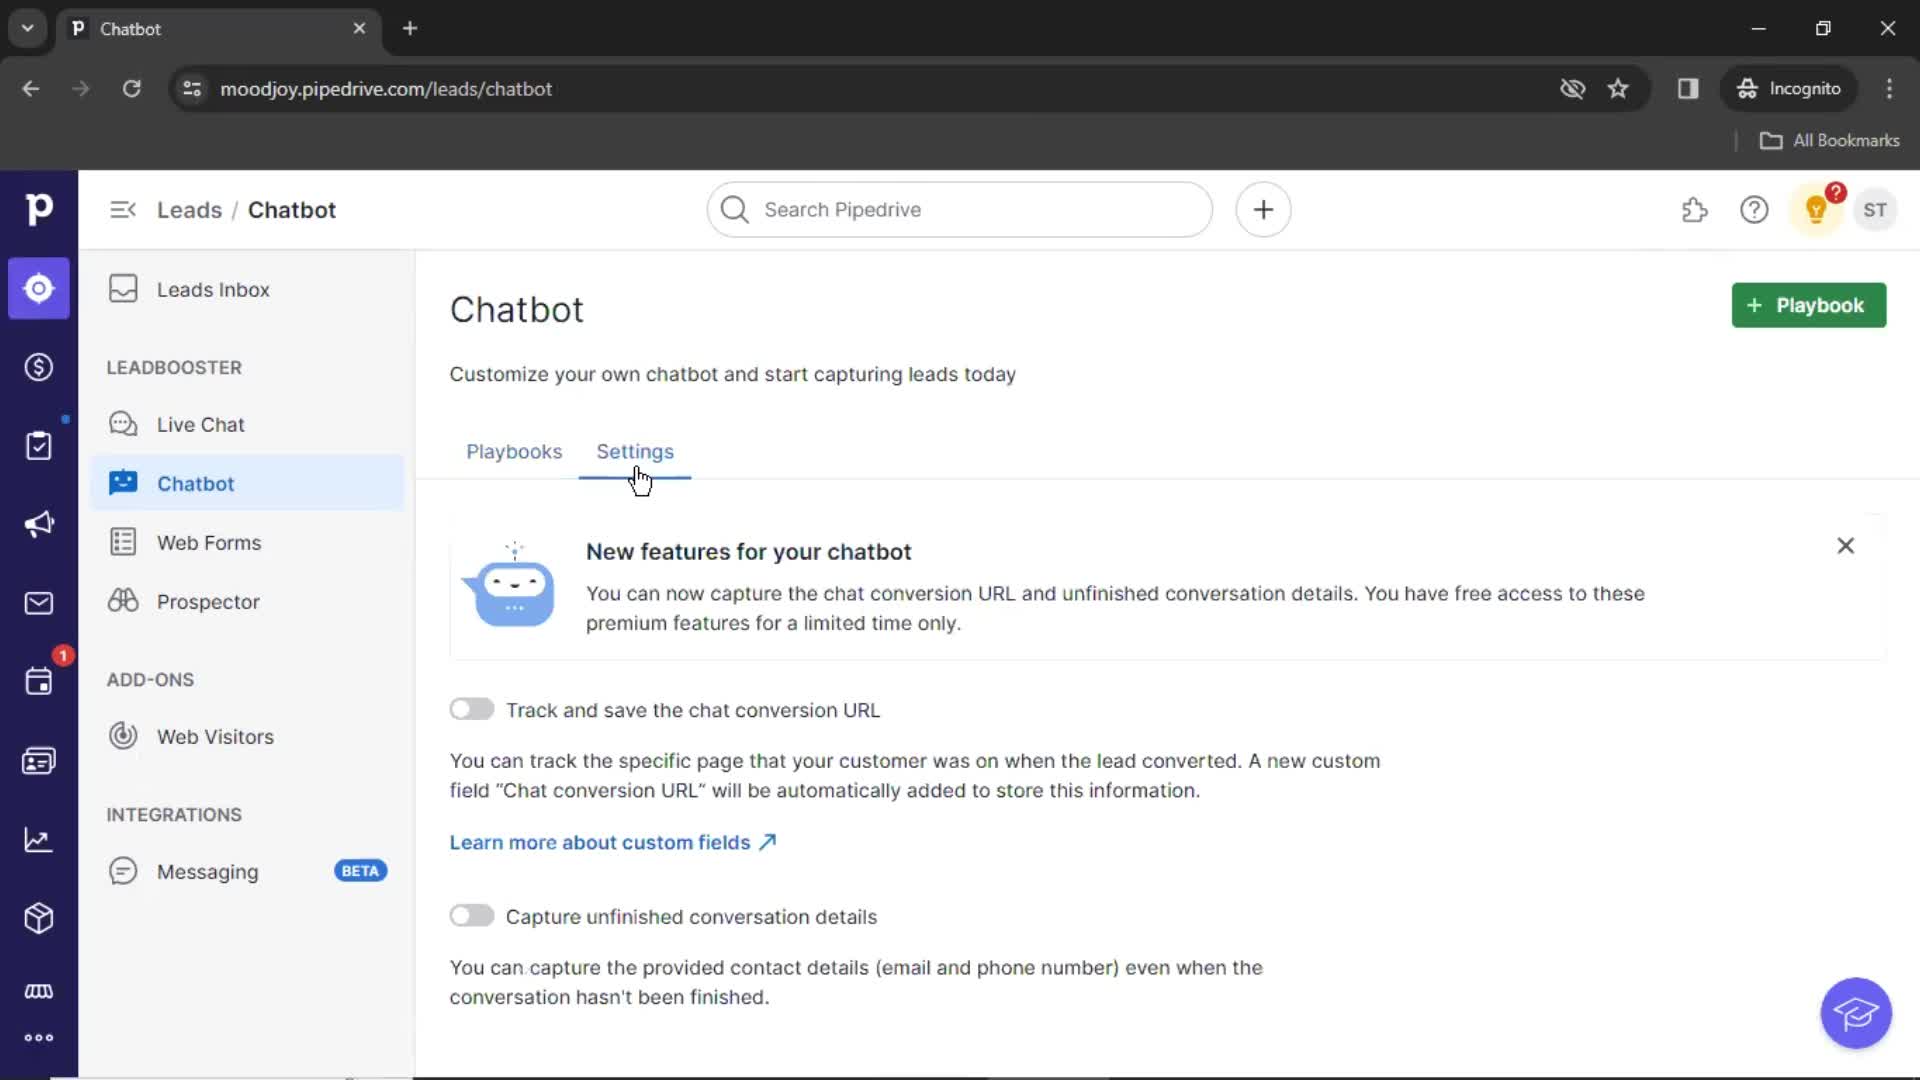1920x1080 pixels.
Task: Open the Search Pipedrive input field
Action: 960,210
